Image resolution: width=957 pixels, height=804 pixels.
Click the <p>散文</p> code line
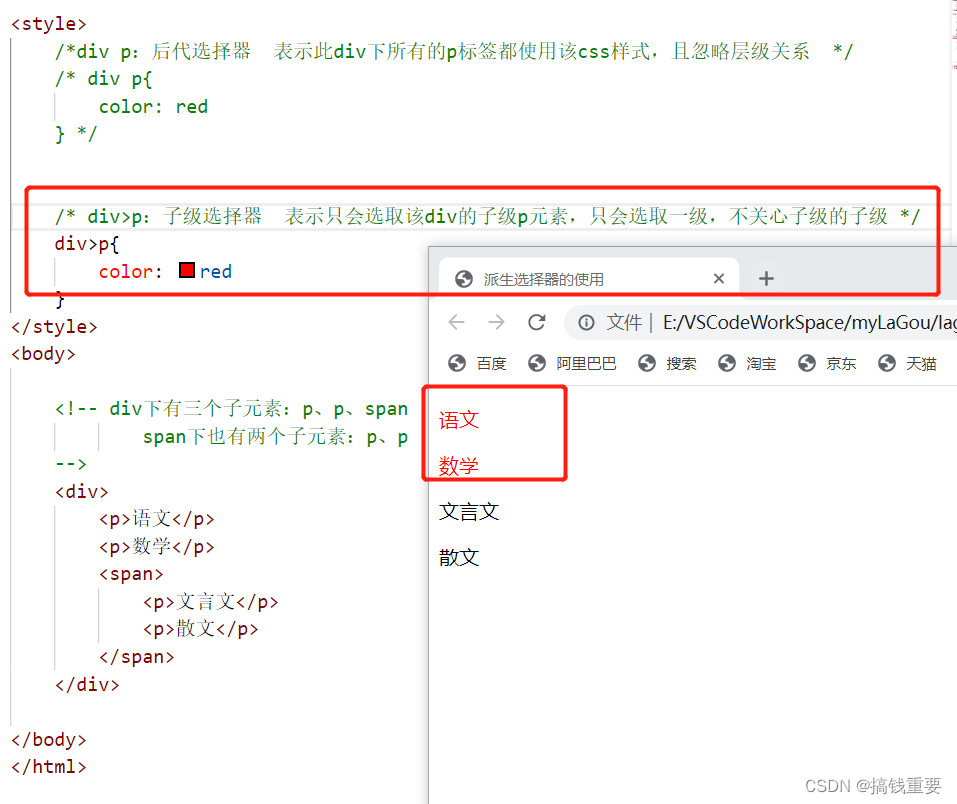point(201,629)
